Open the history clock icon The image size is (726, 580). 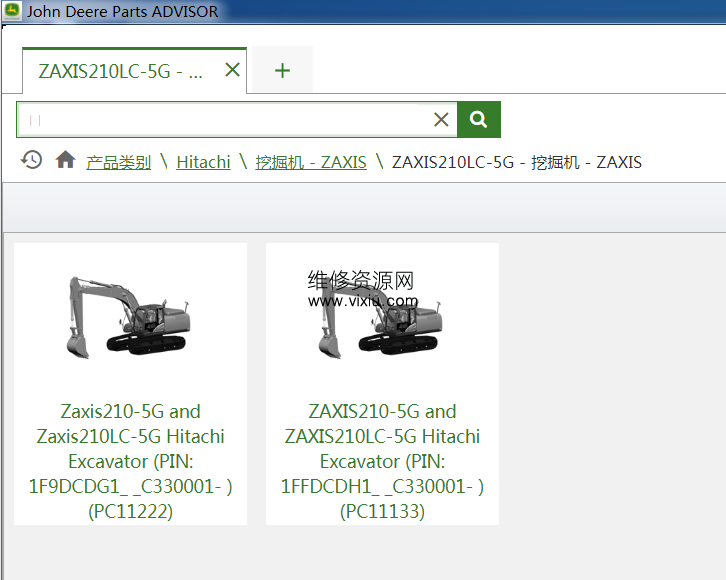click(32, 160)
